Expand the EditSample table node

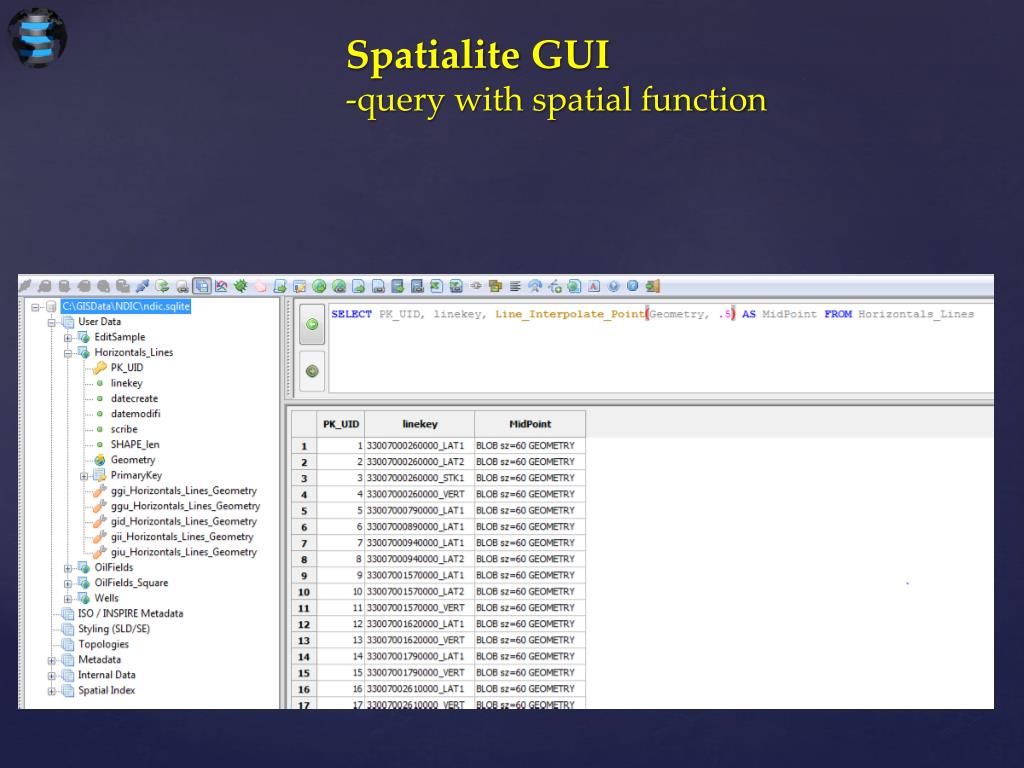point(68,338)
